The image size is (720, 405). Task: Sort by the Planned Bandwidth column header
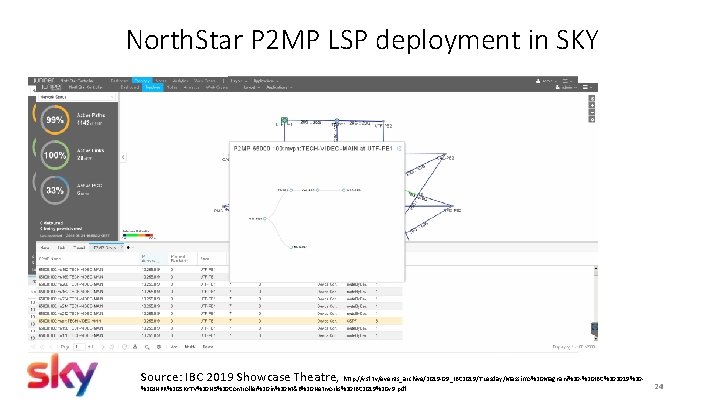pos(182,259)
